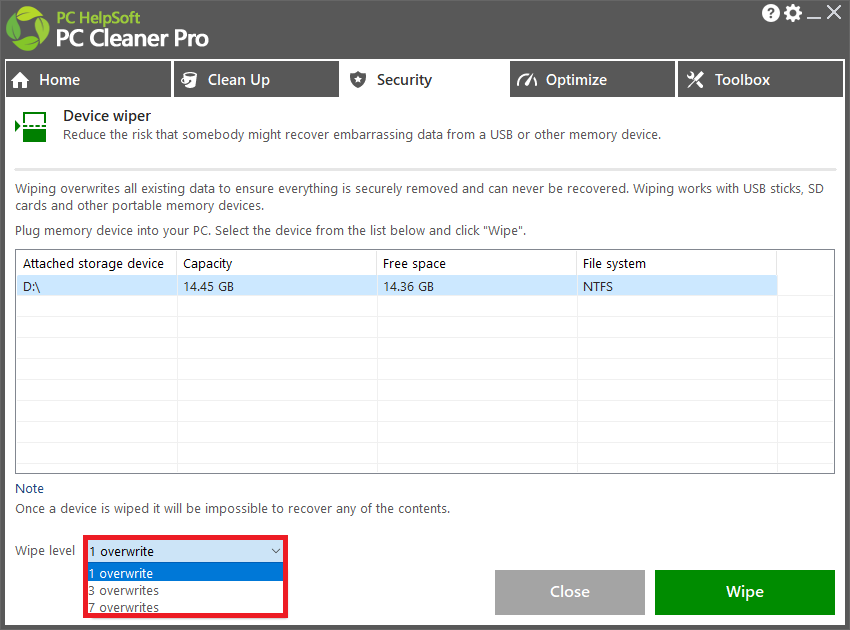Image resolution: width=850 pixels, height=630 pixels.
Task: Click the Free space column header
Action: coord(476,263)
